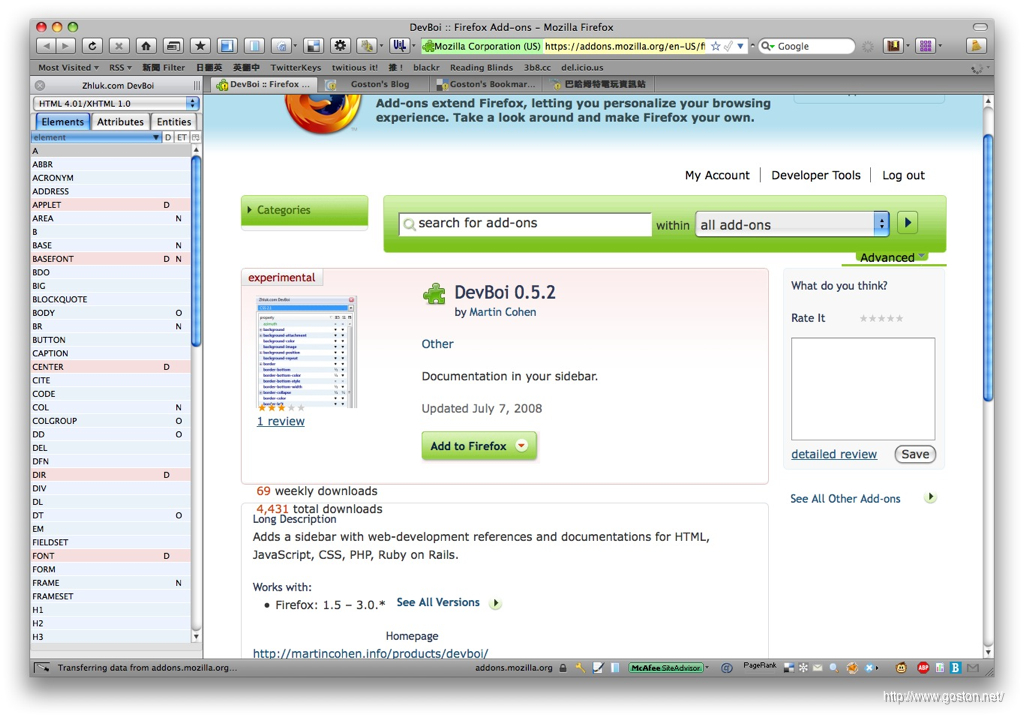Click the Adblock Plus status bar icon
Image resolution: width=1024 pixels, height=718 pixels.
click(923, 668)
